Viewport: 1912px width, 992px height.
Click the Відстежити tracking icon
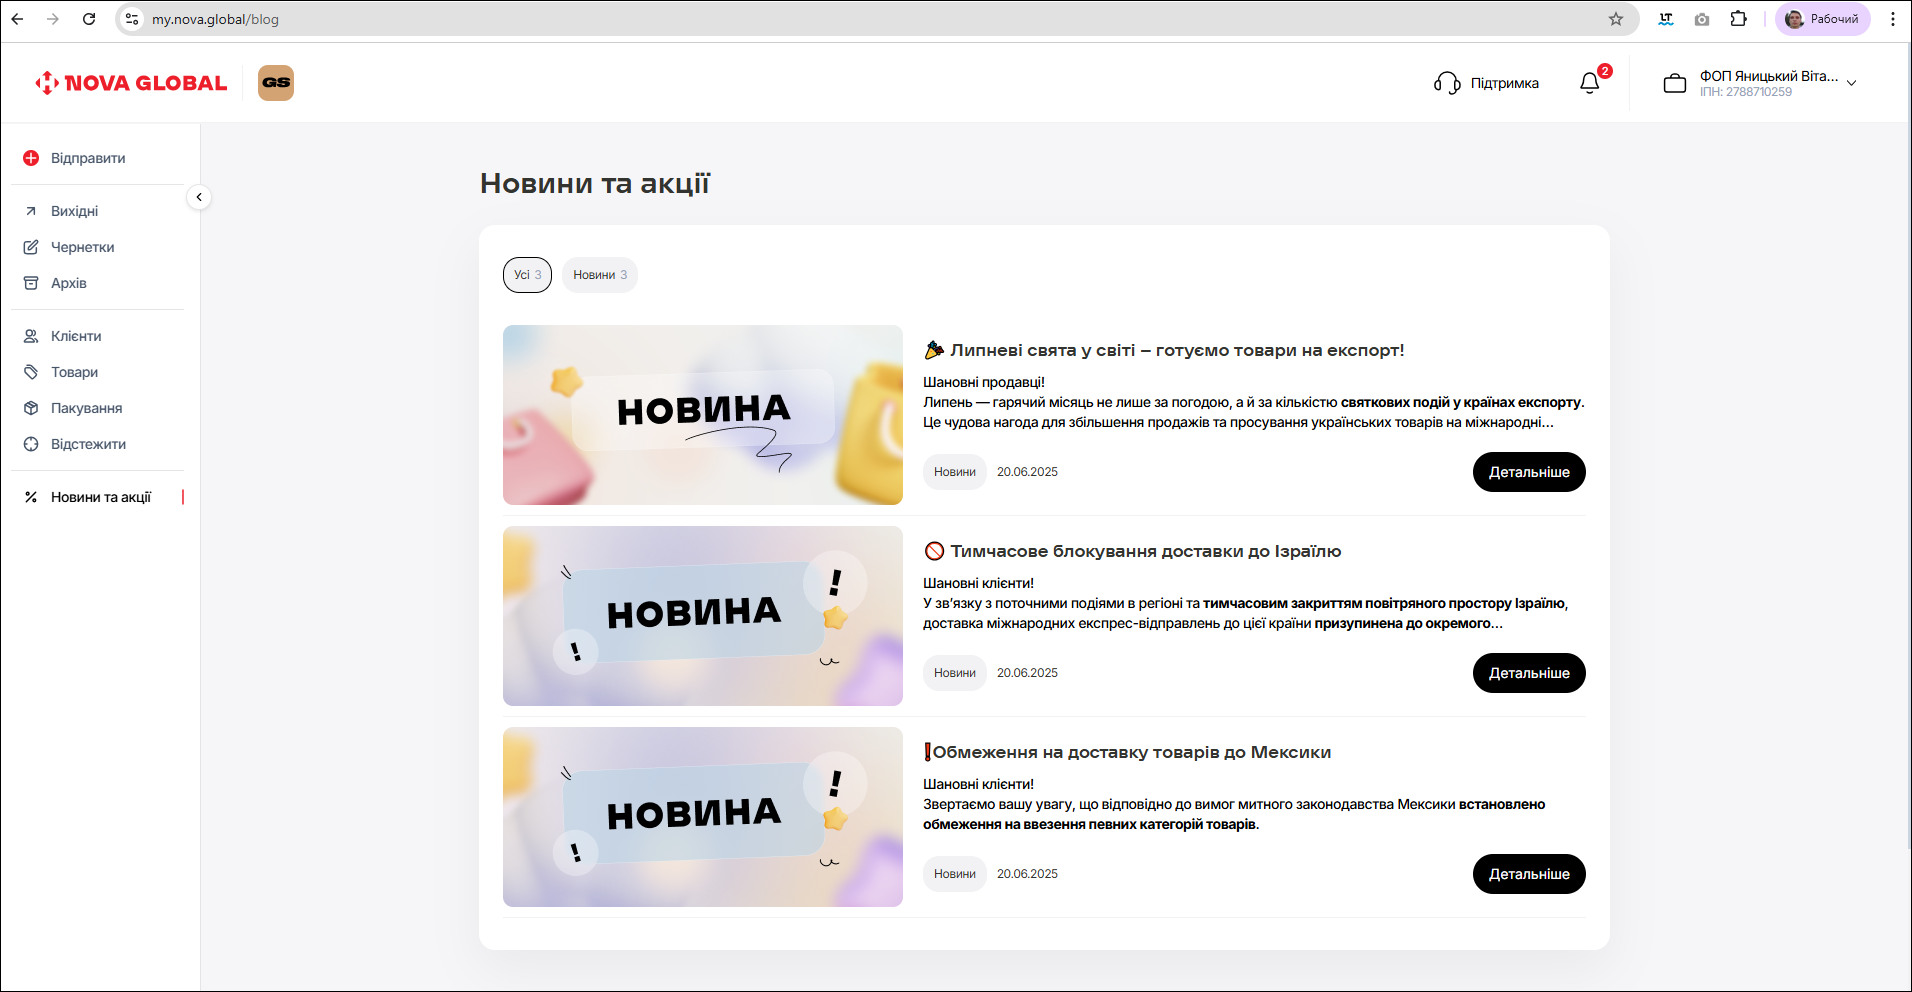[31, 444]
